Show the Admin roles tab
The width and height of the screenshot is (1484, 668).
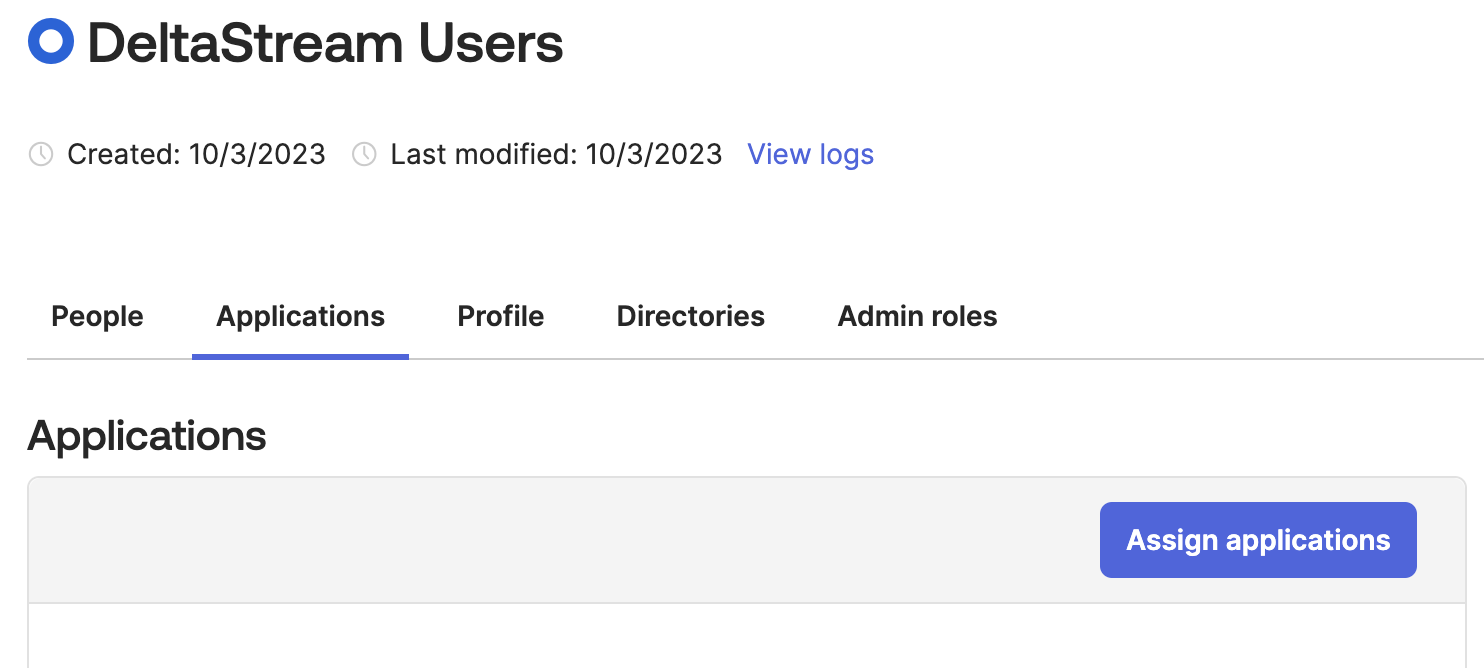pos(917,317)
